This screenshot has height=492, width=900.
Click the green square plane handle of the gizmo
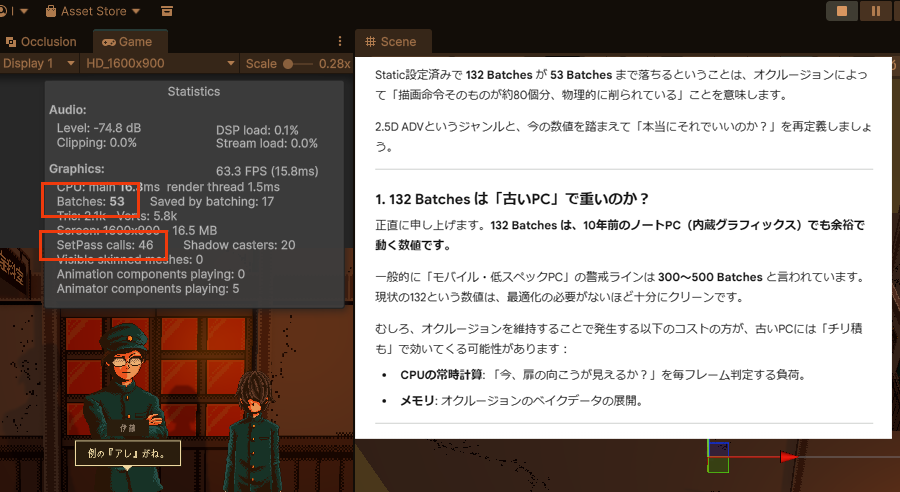click(x=718, y=465)
